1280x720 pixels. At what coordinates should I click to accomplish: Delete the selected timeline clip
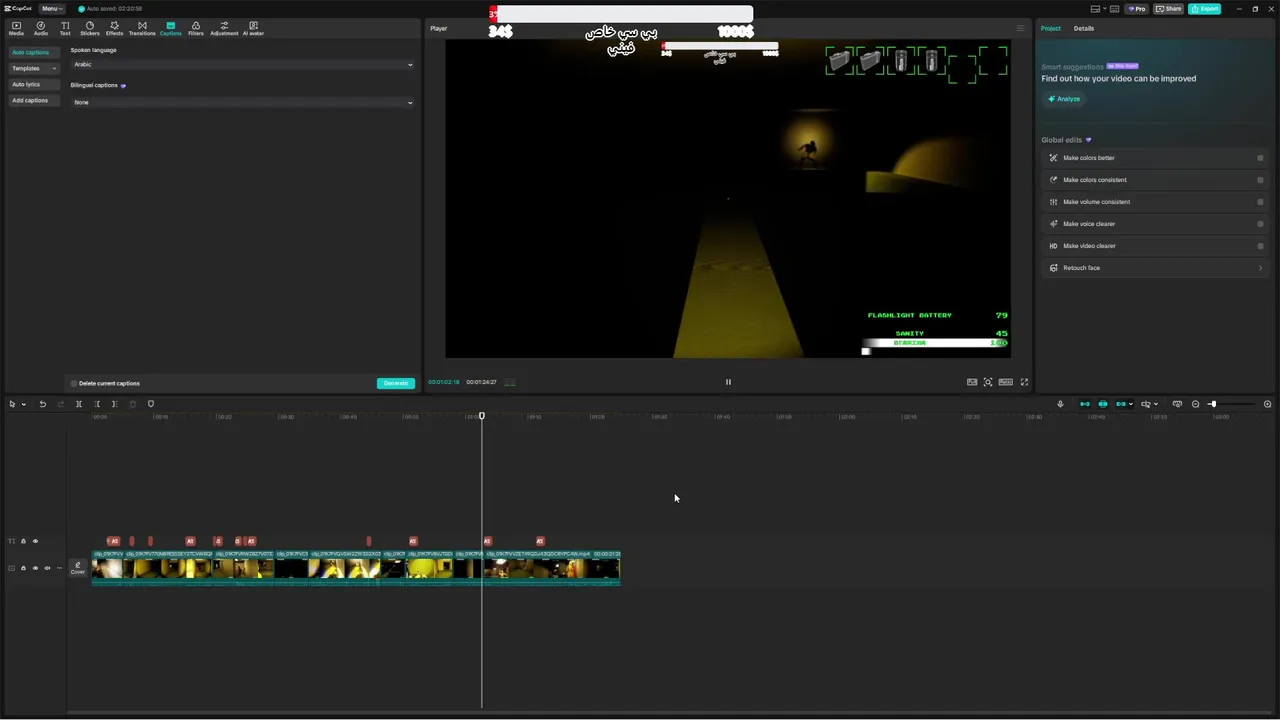click(x=133, y=404)
